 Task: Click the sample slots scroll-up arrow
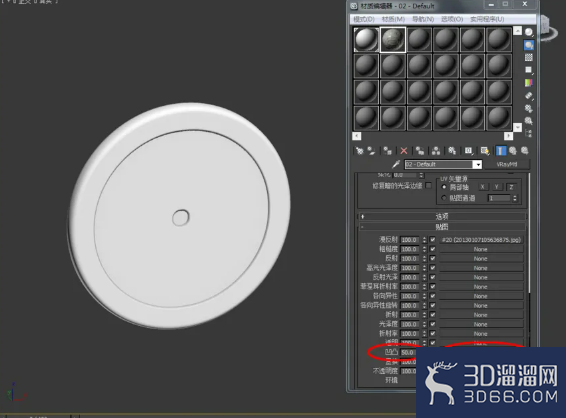[517, 31]
